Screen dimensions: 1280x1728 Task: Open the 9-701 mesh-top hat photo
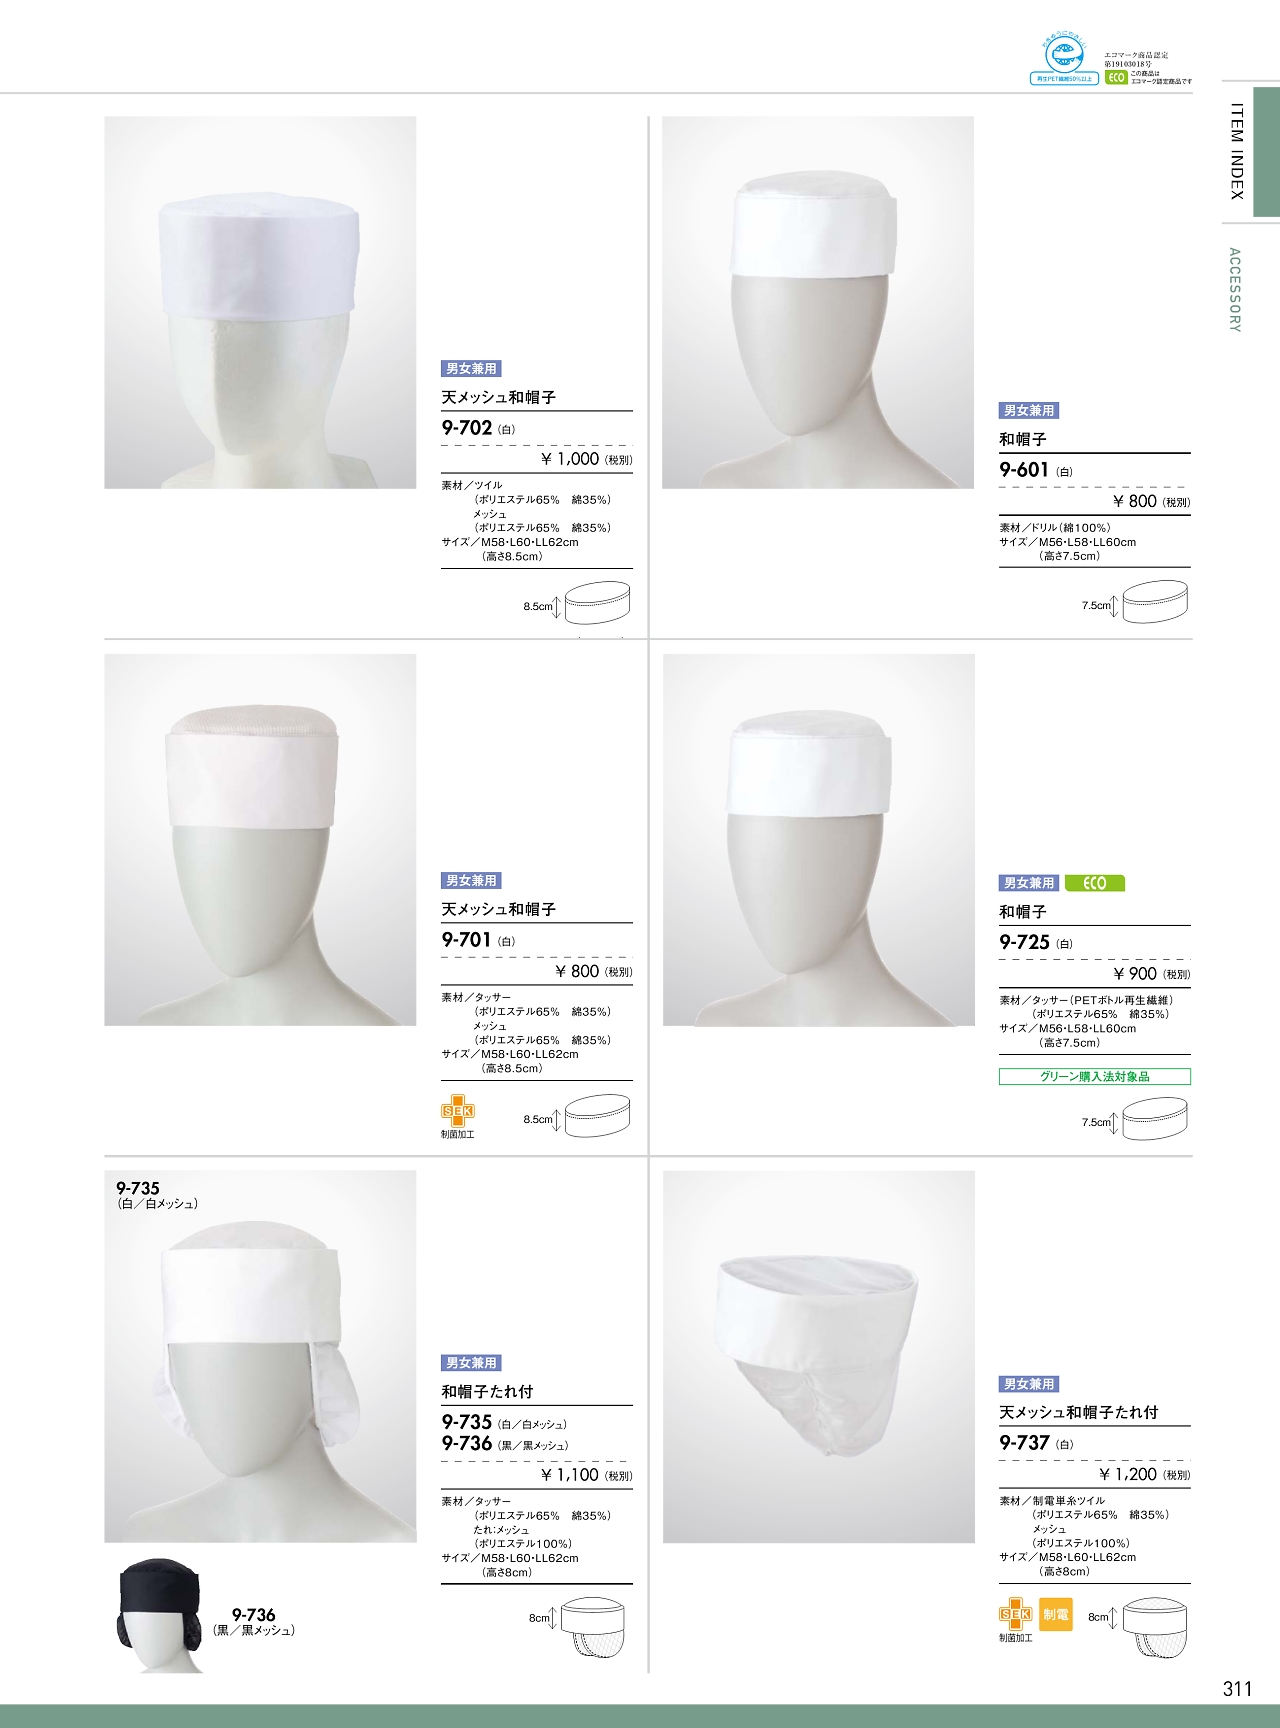[260, 840]
